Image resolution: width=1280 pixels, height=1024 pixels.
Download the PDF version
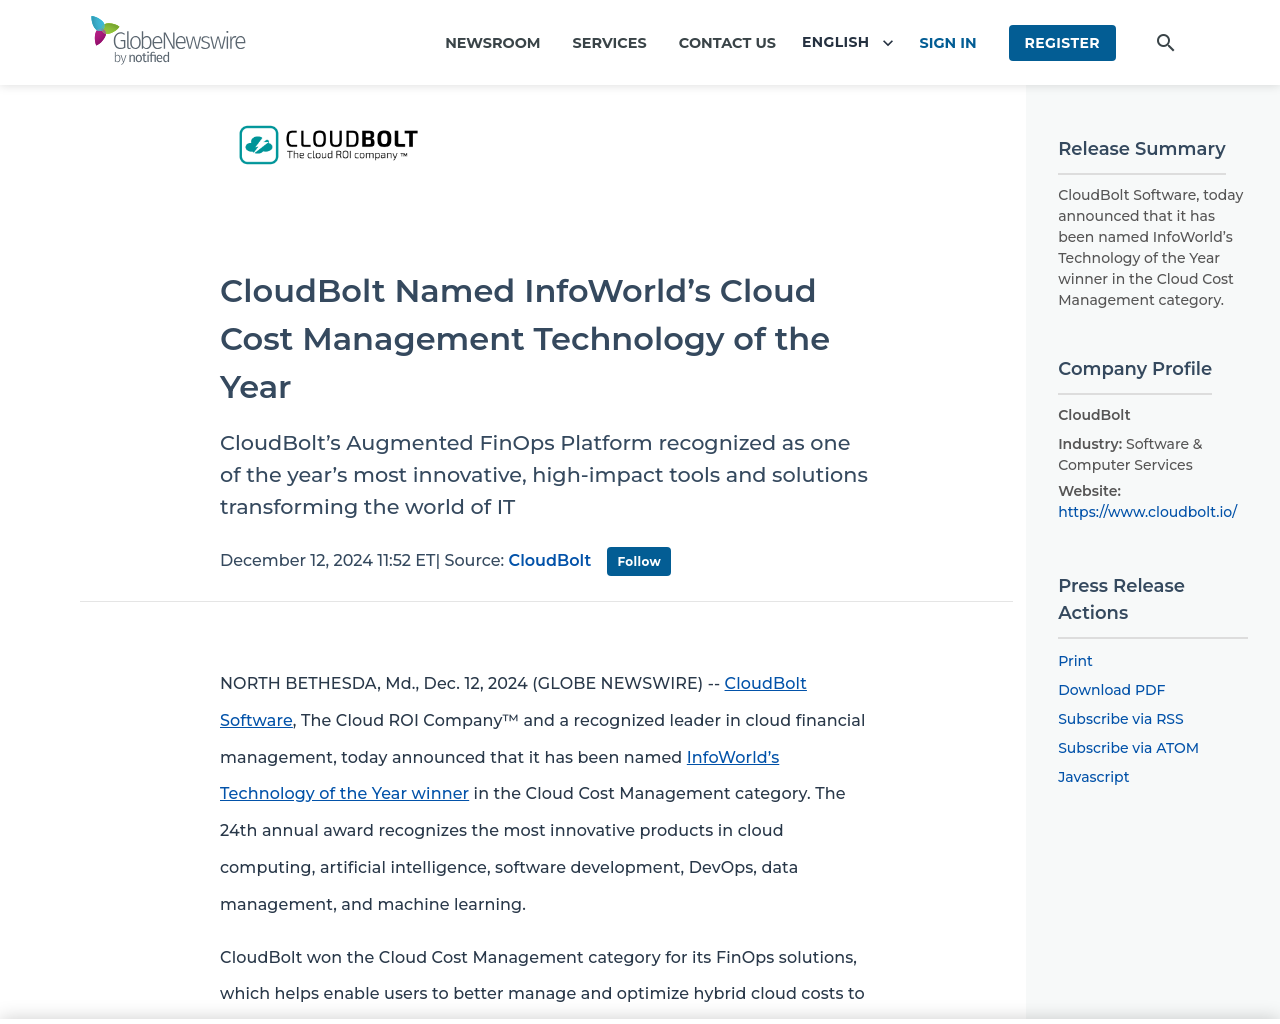tap(1111, 690)
